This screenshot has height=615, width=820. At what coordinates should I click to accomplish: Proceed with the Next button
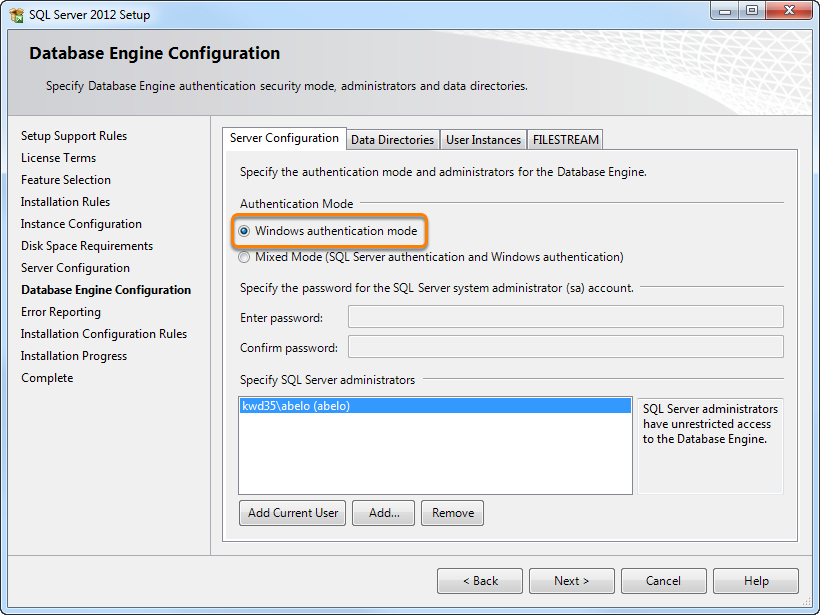coord(572,581)
